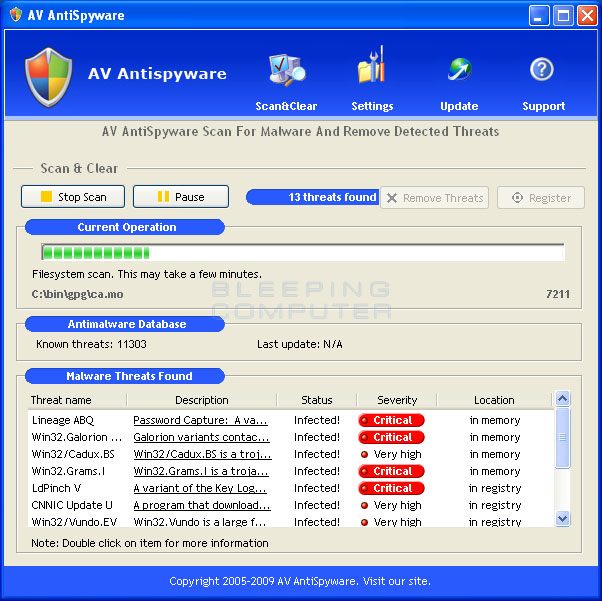Click the Remove Threats button
The height and width of the screenshot is (601, 602).
(x=435, y=198)
